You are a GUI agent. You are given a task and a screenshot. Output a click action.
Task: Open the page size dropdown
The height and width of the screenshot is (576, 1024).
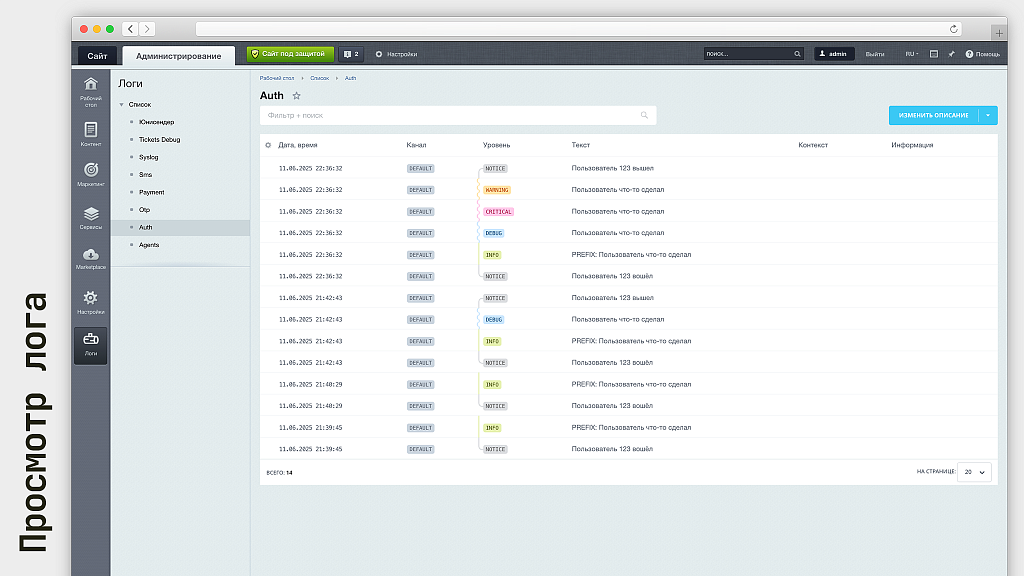[x=974, y=471]
